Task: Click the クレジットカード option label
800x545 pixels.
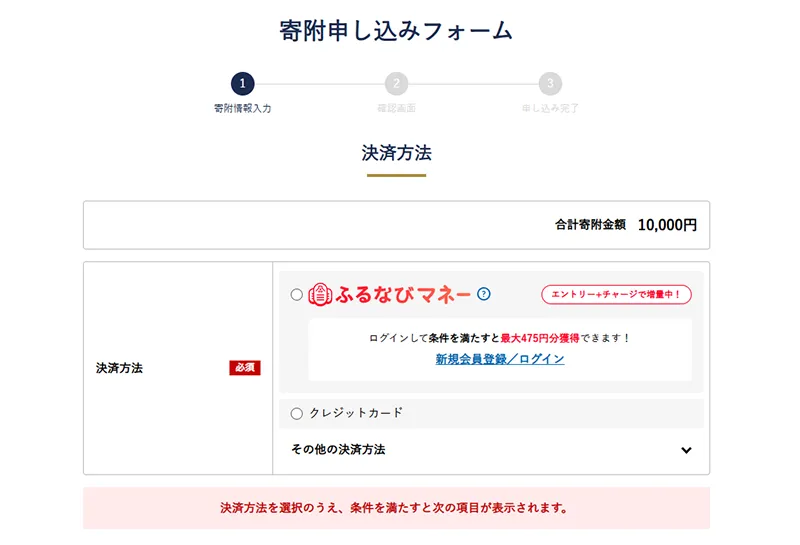Action: click(356, 413)
